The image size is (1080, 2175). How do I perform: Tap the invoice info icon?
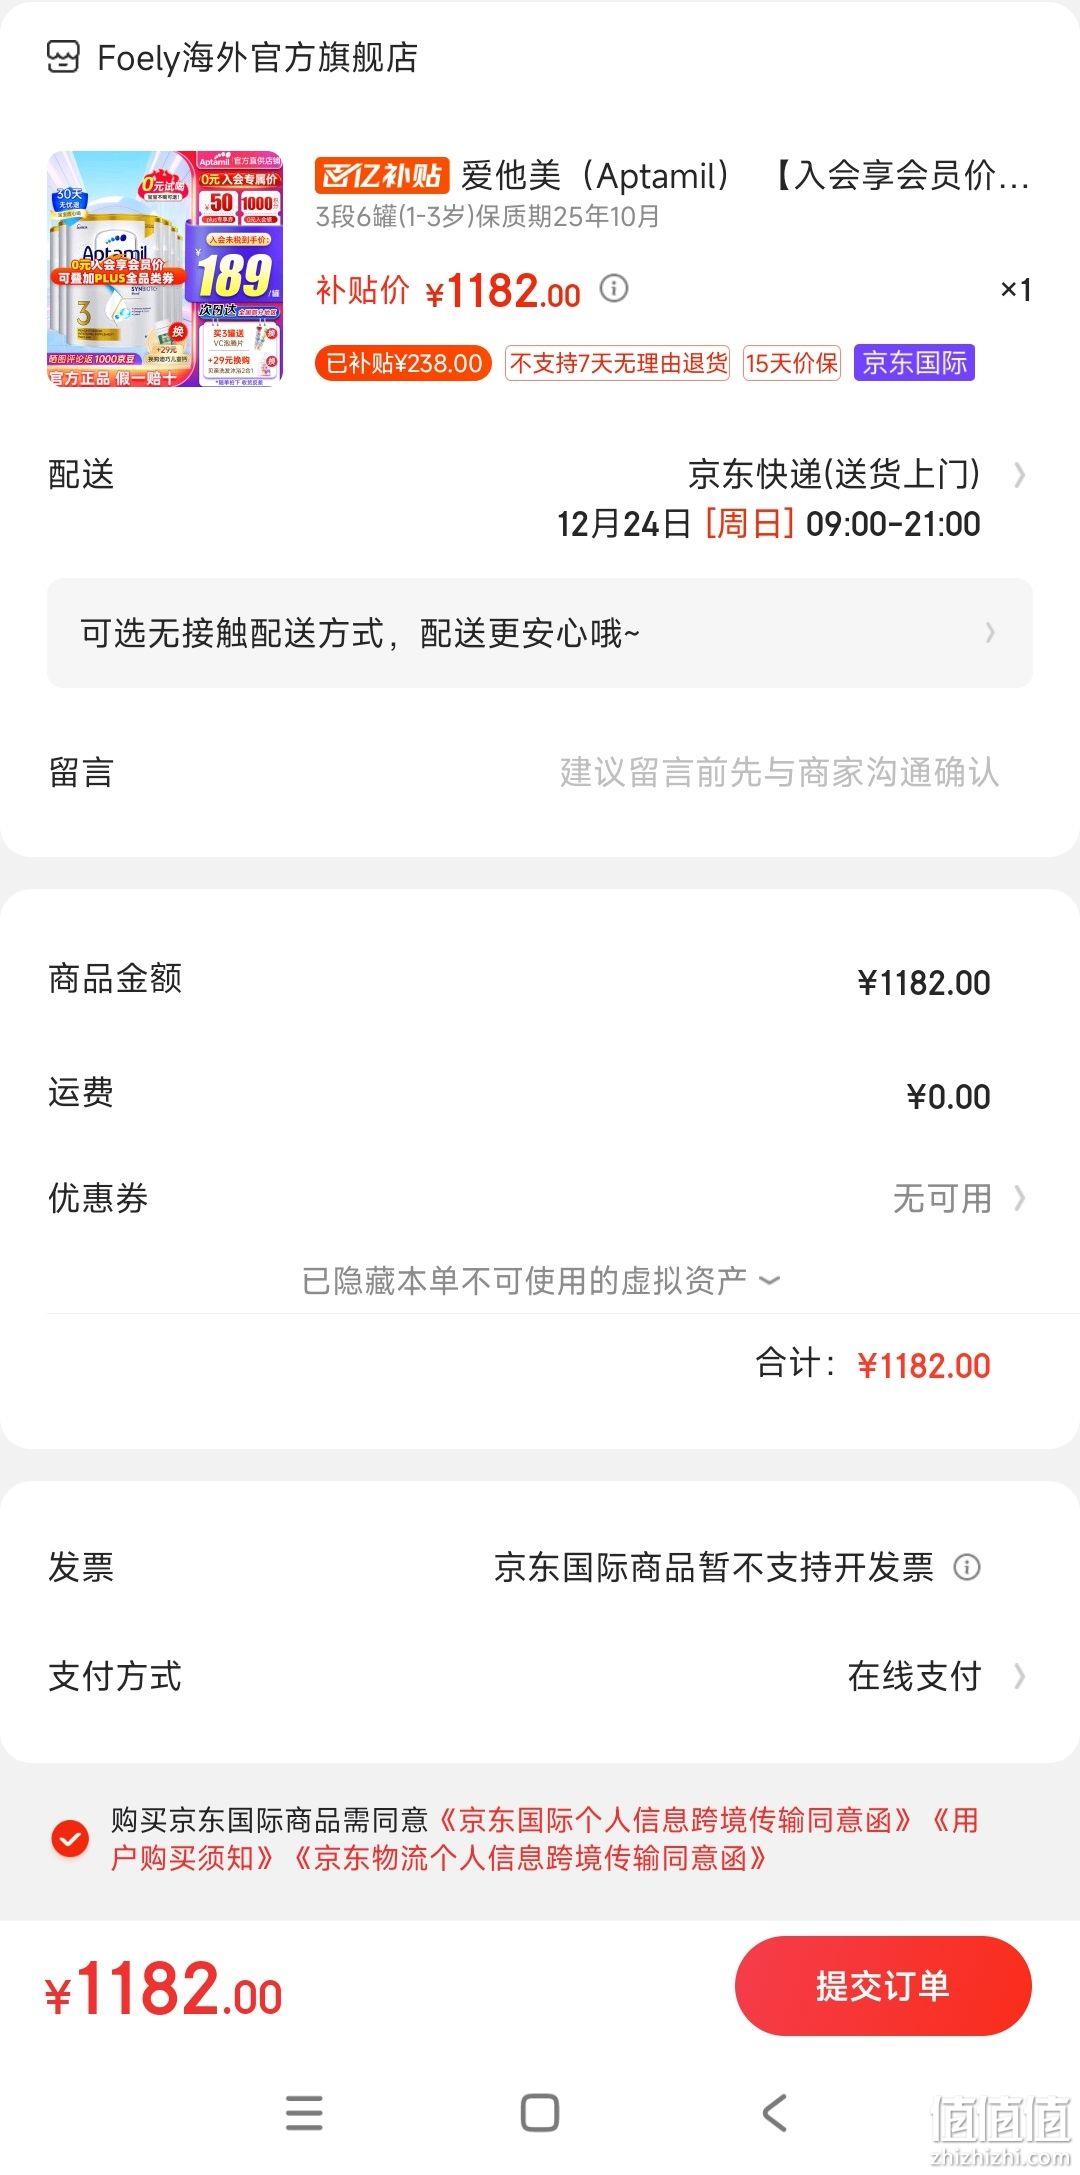point(966,1566)
